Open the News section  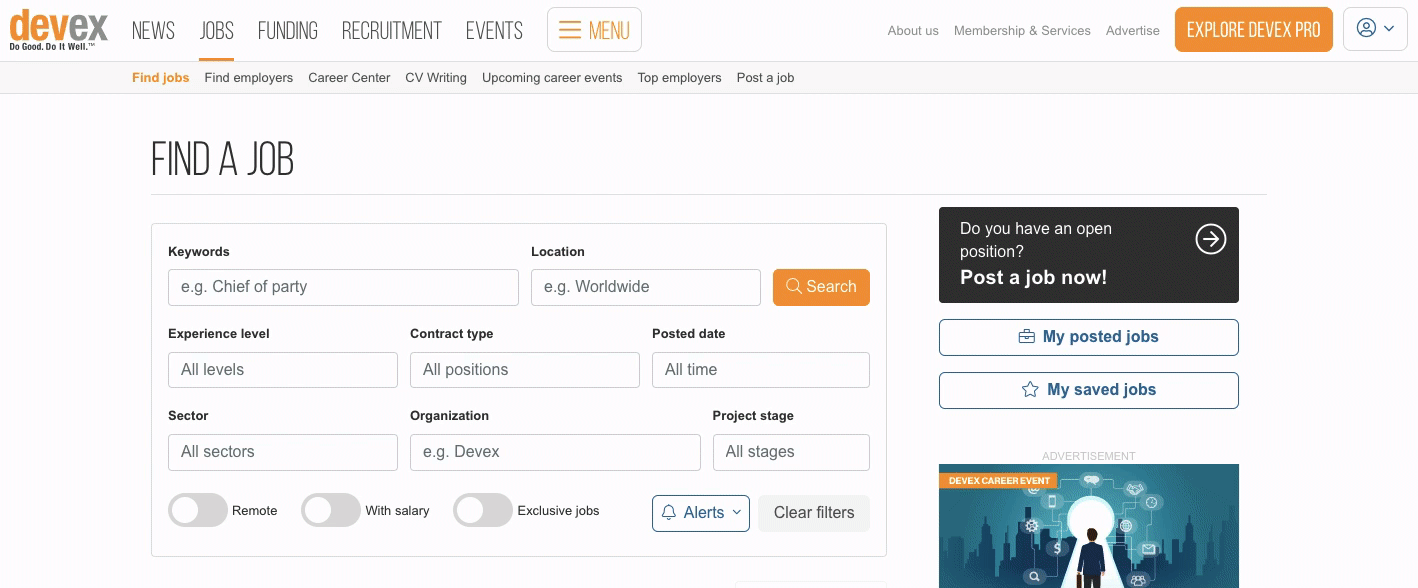(153, 31)
